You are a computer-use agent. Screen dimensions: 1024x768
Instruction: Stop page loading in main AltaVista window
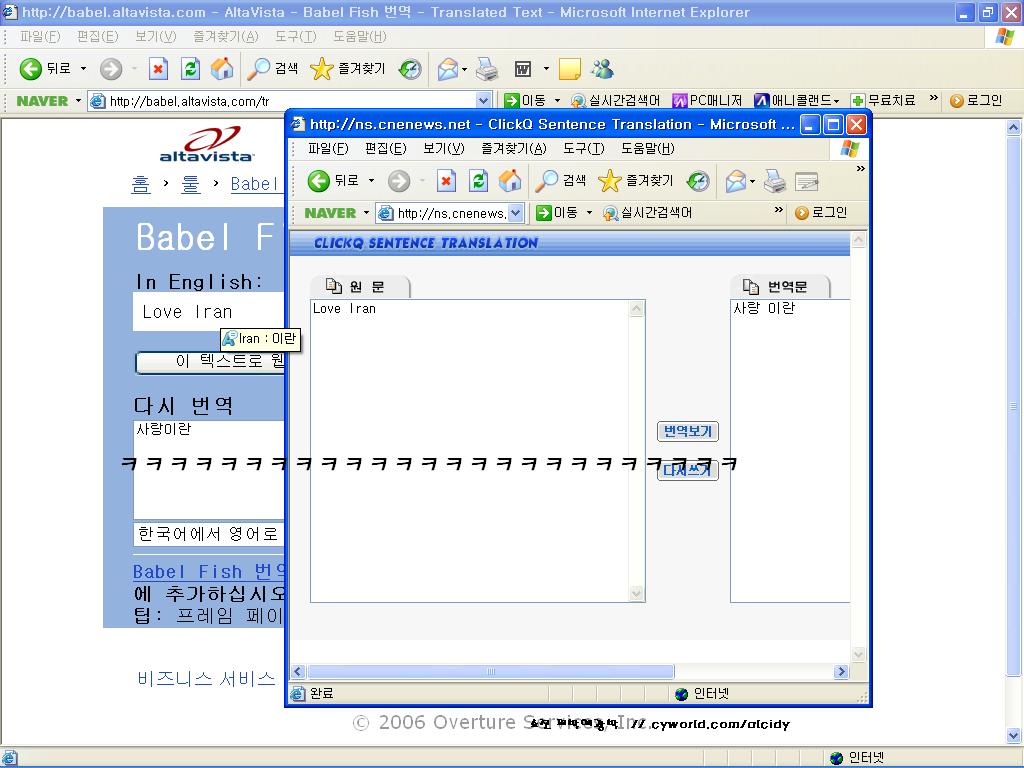pos(158,69)
